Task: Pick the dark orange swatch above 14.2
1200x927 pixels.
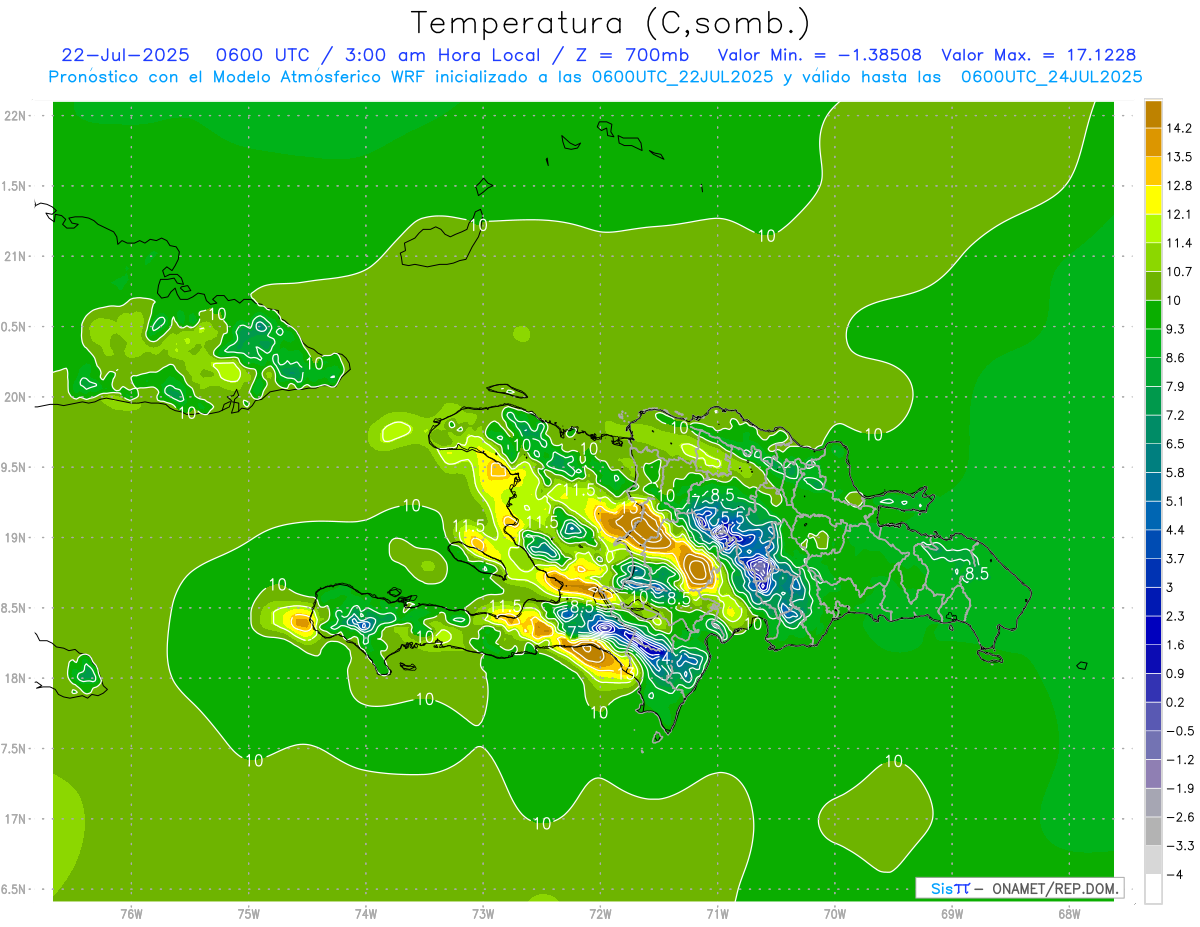Action: pos(1153,114)
